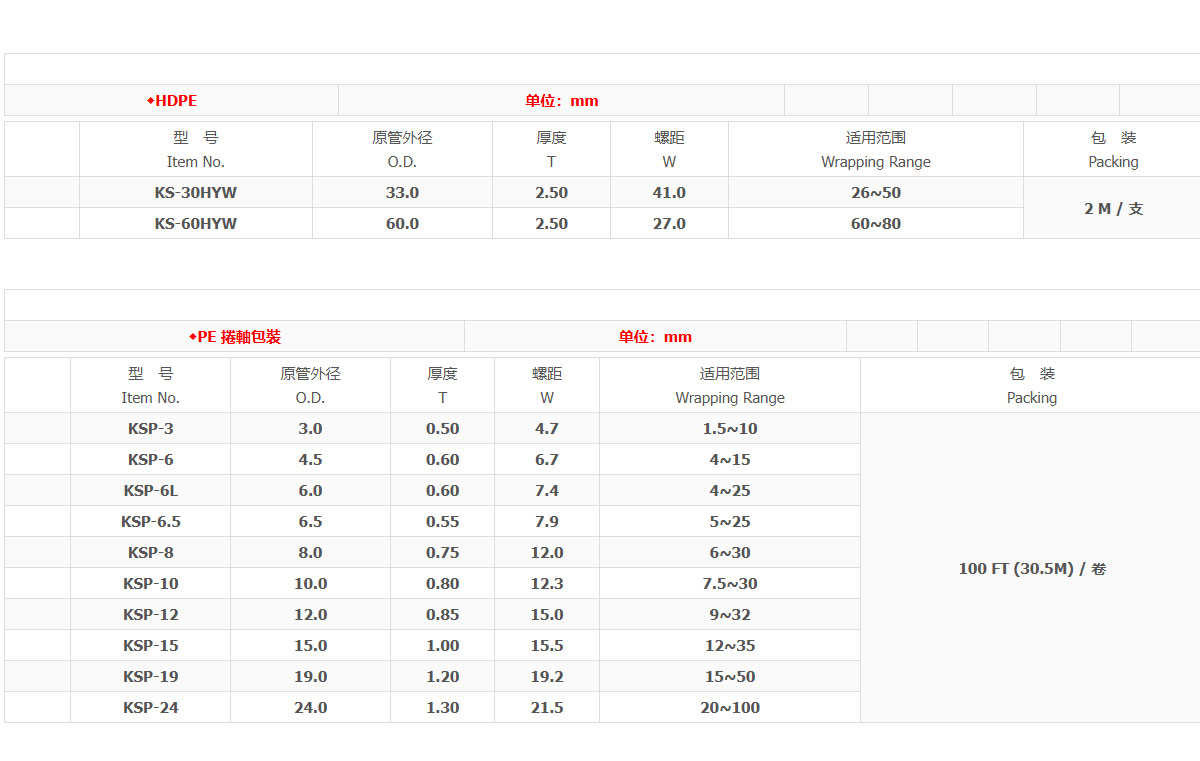This screenshot has height=761, width=1200.
Task: Click the KSP-6.5 item number
Action: [x=151, y=522]
